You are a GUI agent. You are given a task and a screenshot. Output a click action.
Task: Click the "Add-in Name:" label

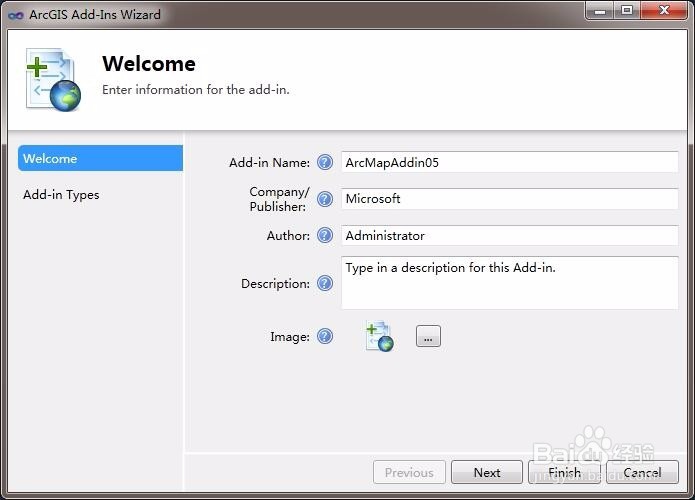click(x=269, y=163)
